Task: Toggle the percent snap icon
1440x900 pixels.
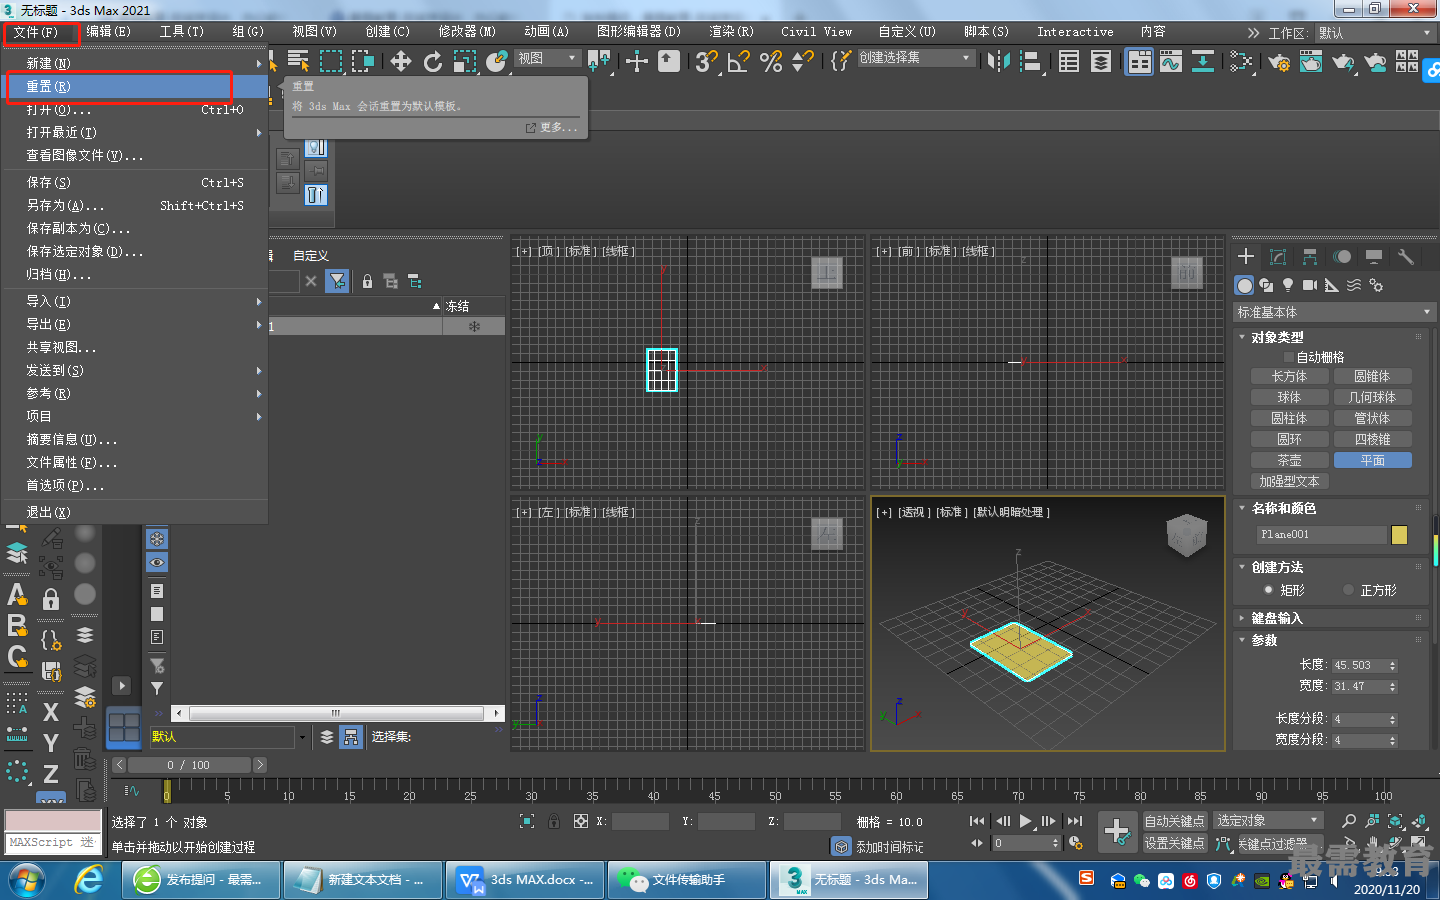Action: (x=771, y=62)
